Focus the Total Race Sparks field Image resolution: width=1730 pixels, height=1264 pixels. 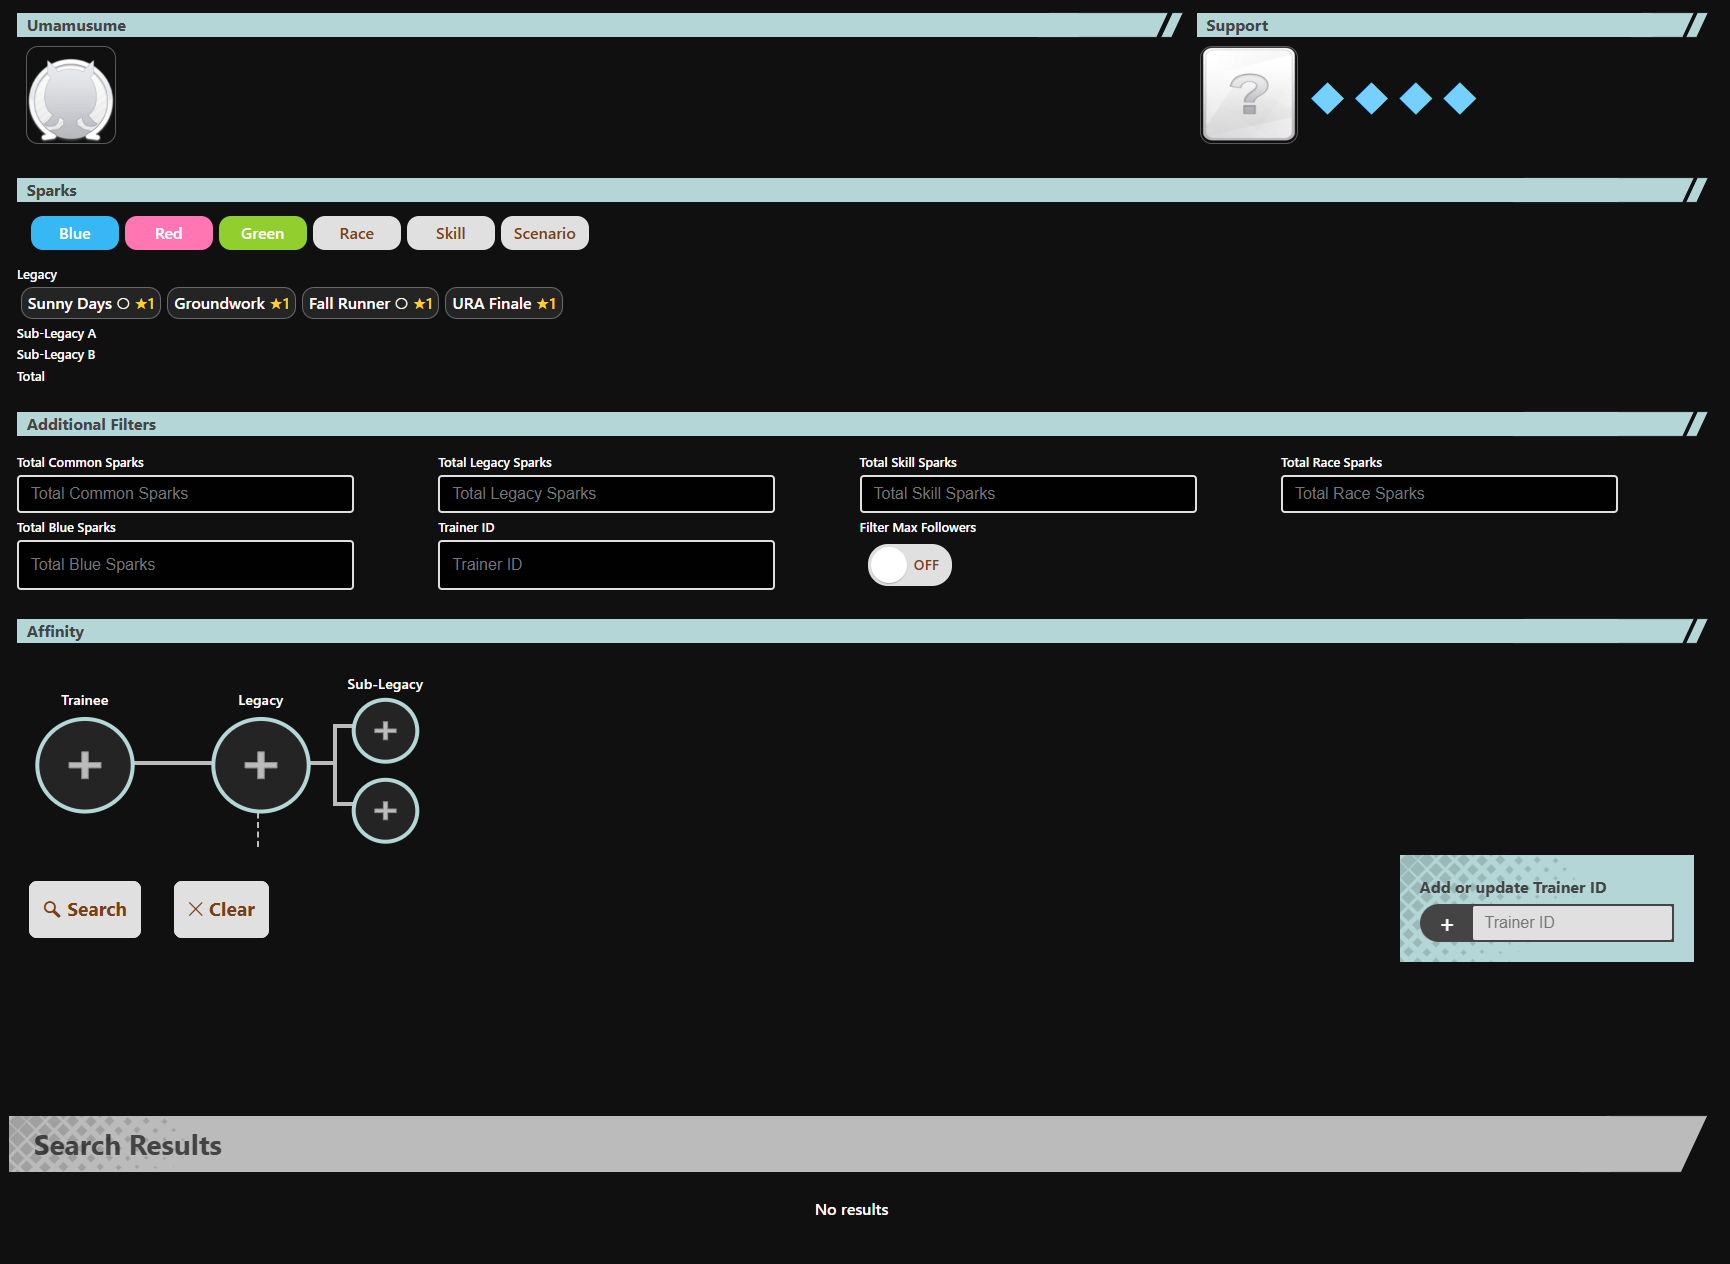pos(1449,494)
